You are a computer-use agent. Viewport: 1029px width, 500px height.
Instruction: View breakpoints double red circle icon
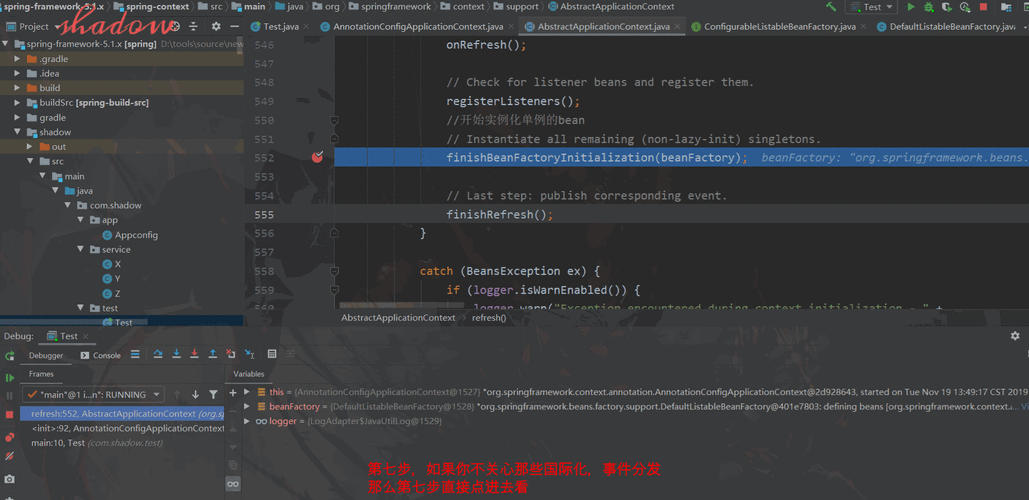(10, 437)
